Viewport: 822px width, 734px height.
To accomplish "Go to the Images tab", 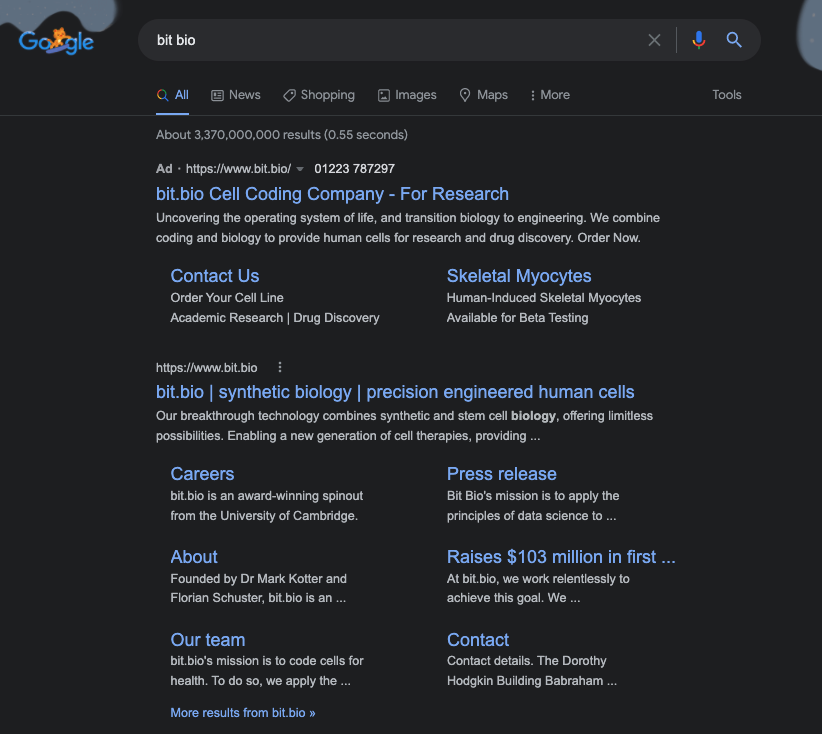I will tap(407, 95).
